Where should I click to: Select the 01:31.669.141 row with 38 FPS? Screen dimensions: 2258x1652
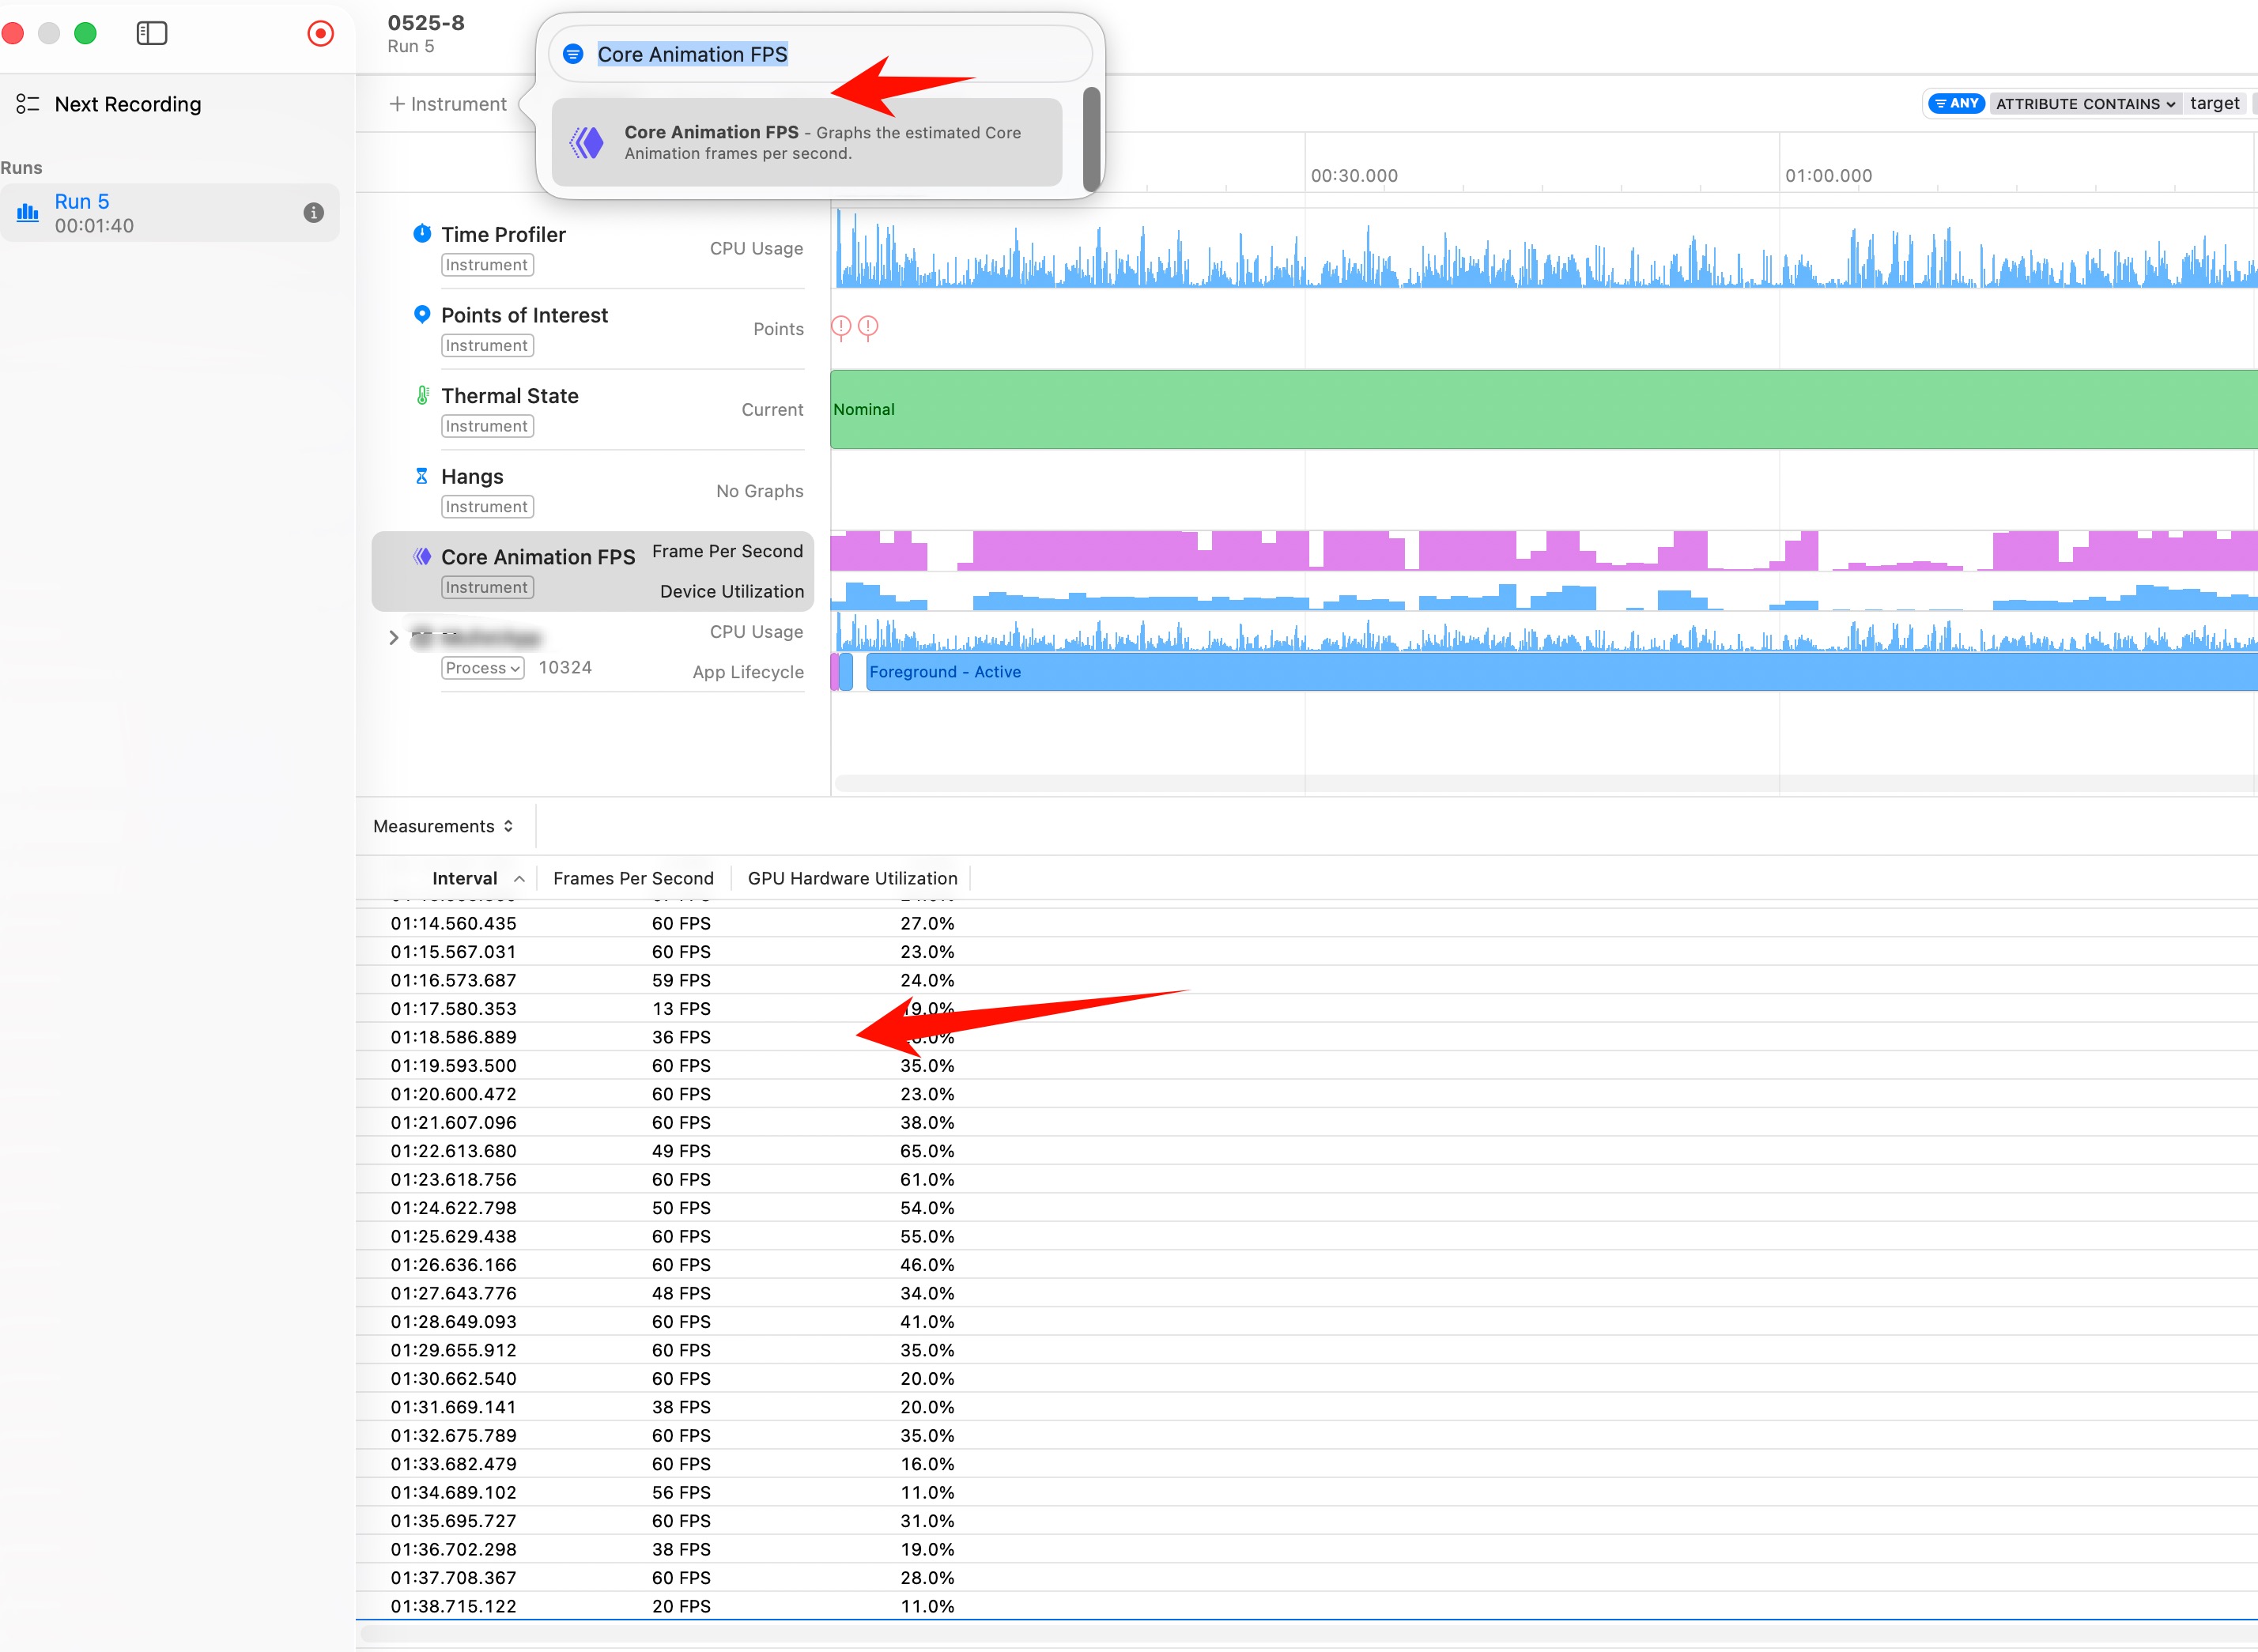(x=1307, y=1407)
